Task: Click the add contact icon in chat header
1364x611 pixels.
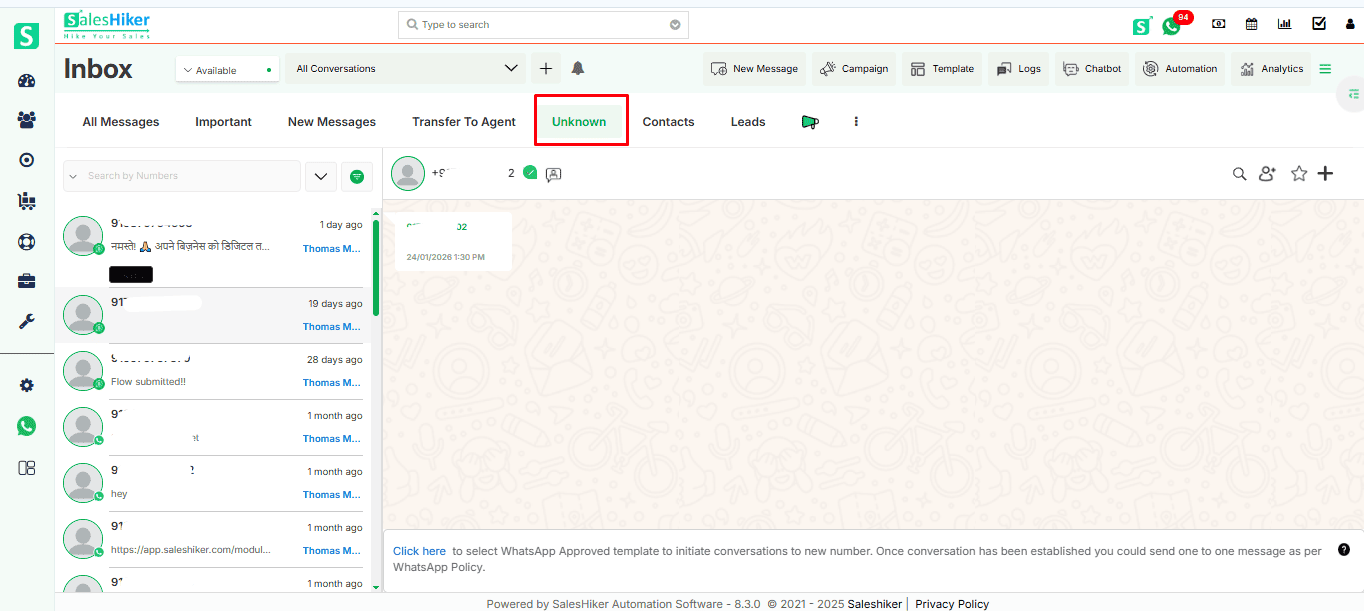Action: point(1267,174)
